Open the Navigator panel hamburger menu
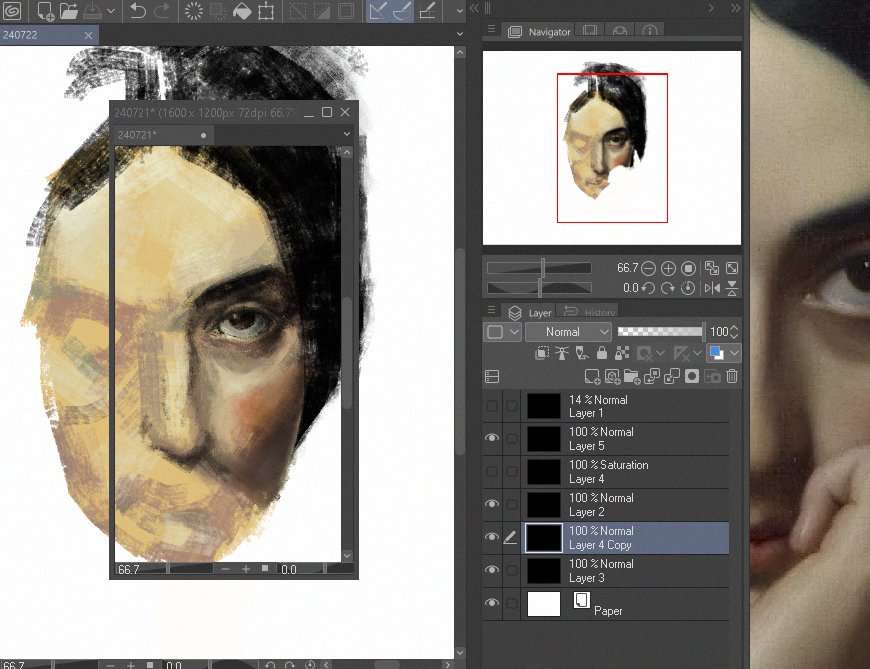This screenshot has width=870, height=669. click(x=491, y=29)
